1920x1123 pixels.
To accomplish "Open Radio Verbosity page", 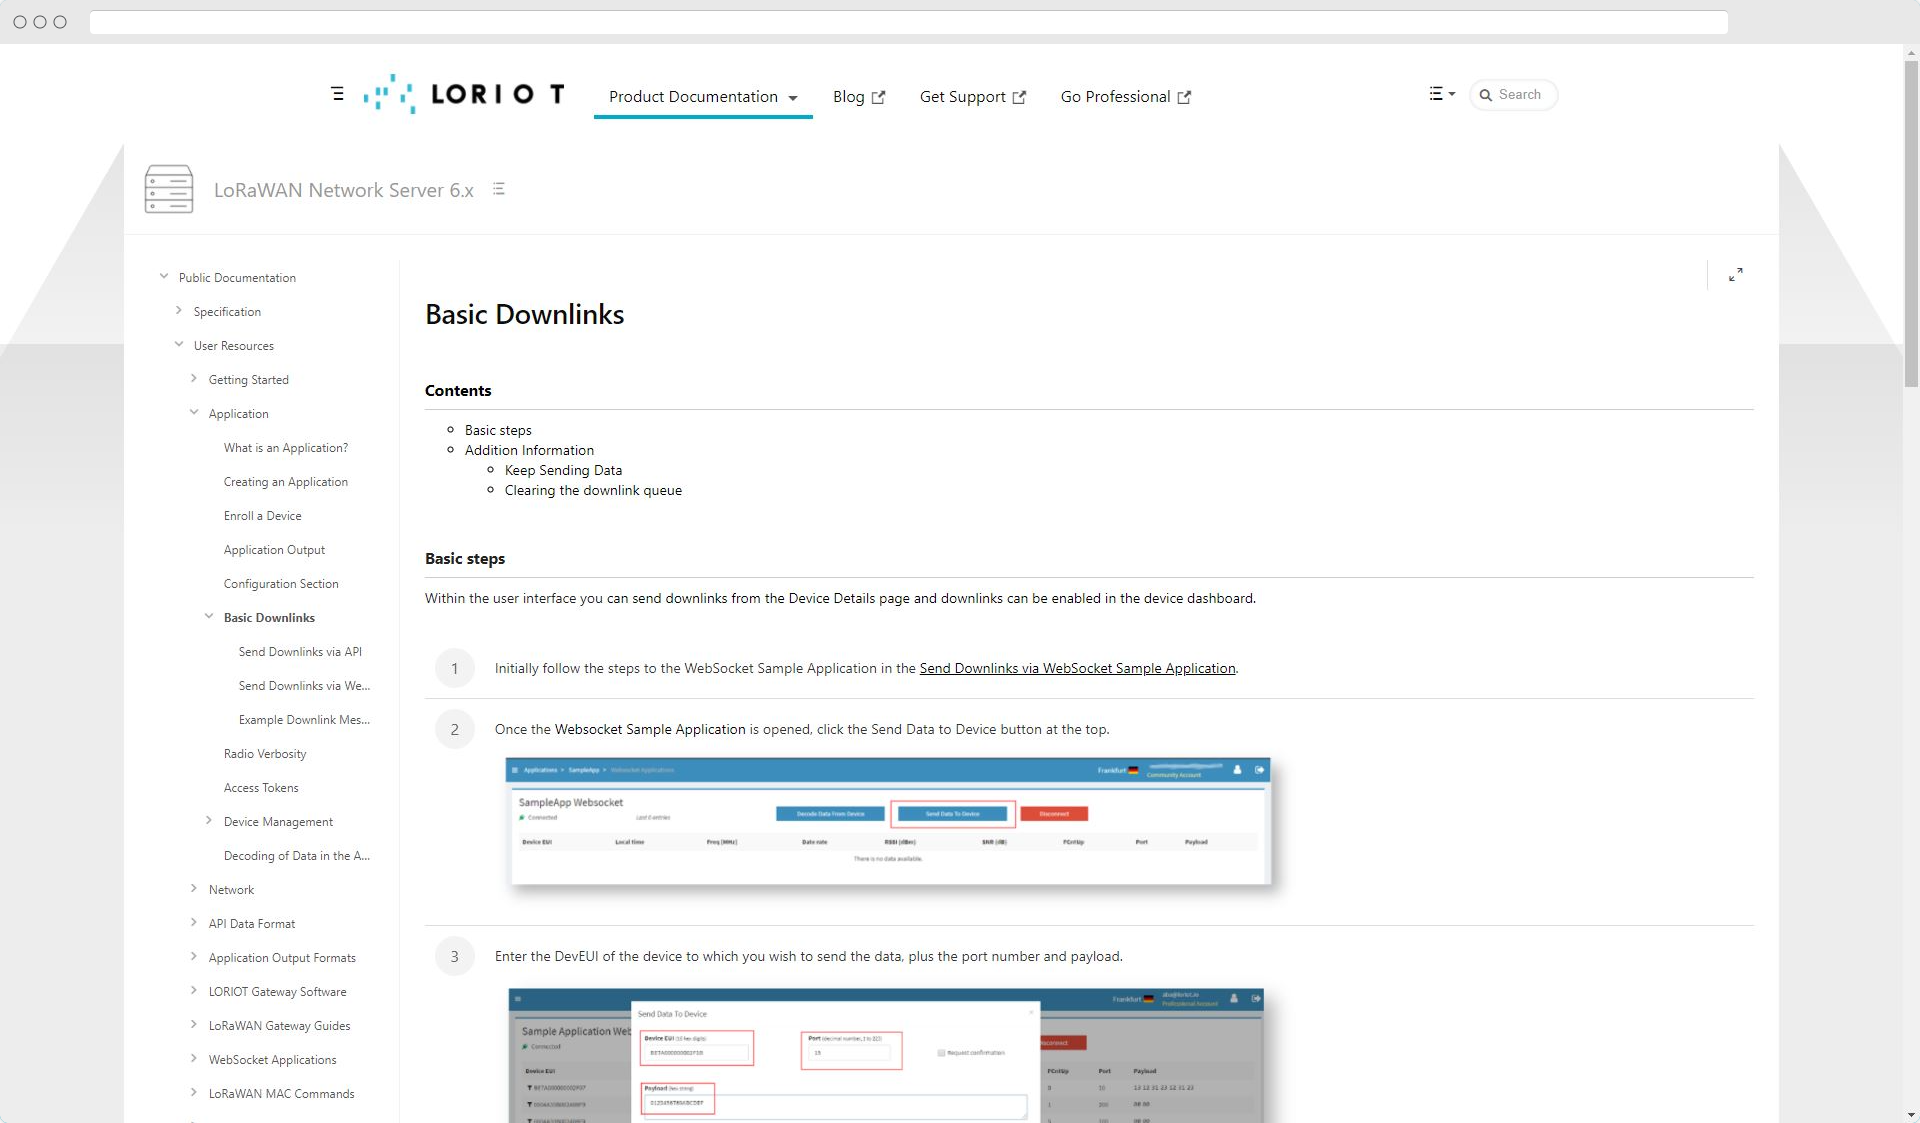I will point(265,754).
